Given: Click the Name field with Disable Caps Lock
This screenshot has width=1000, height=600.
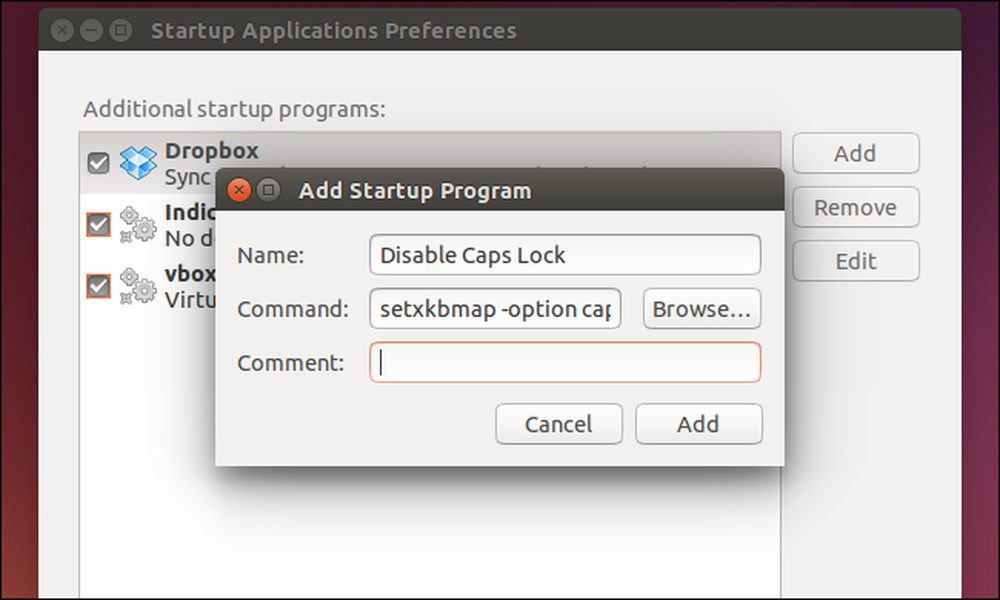Looking at the screenshot, I should 565,255.
